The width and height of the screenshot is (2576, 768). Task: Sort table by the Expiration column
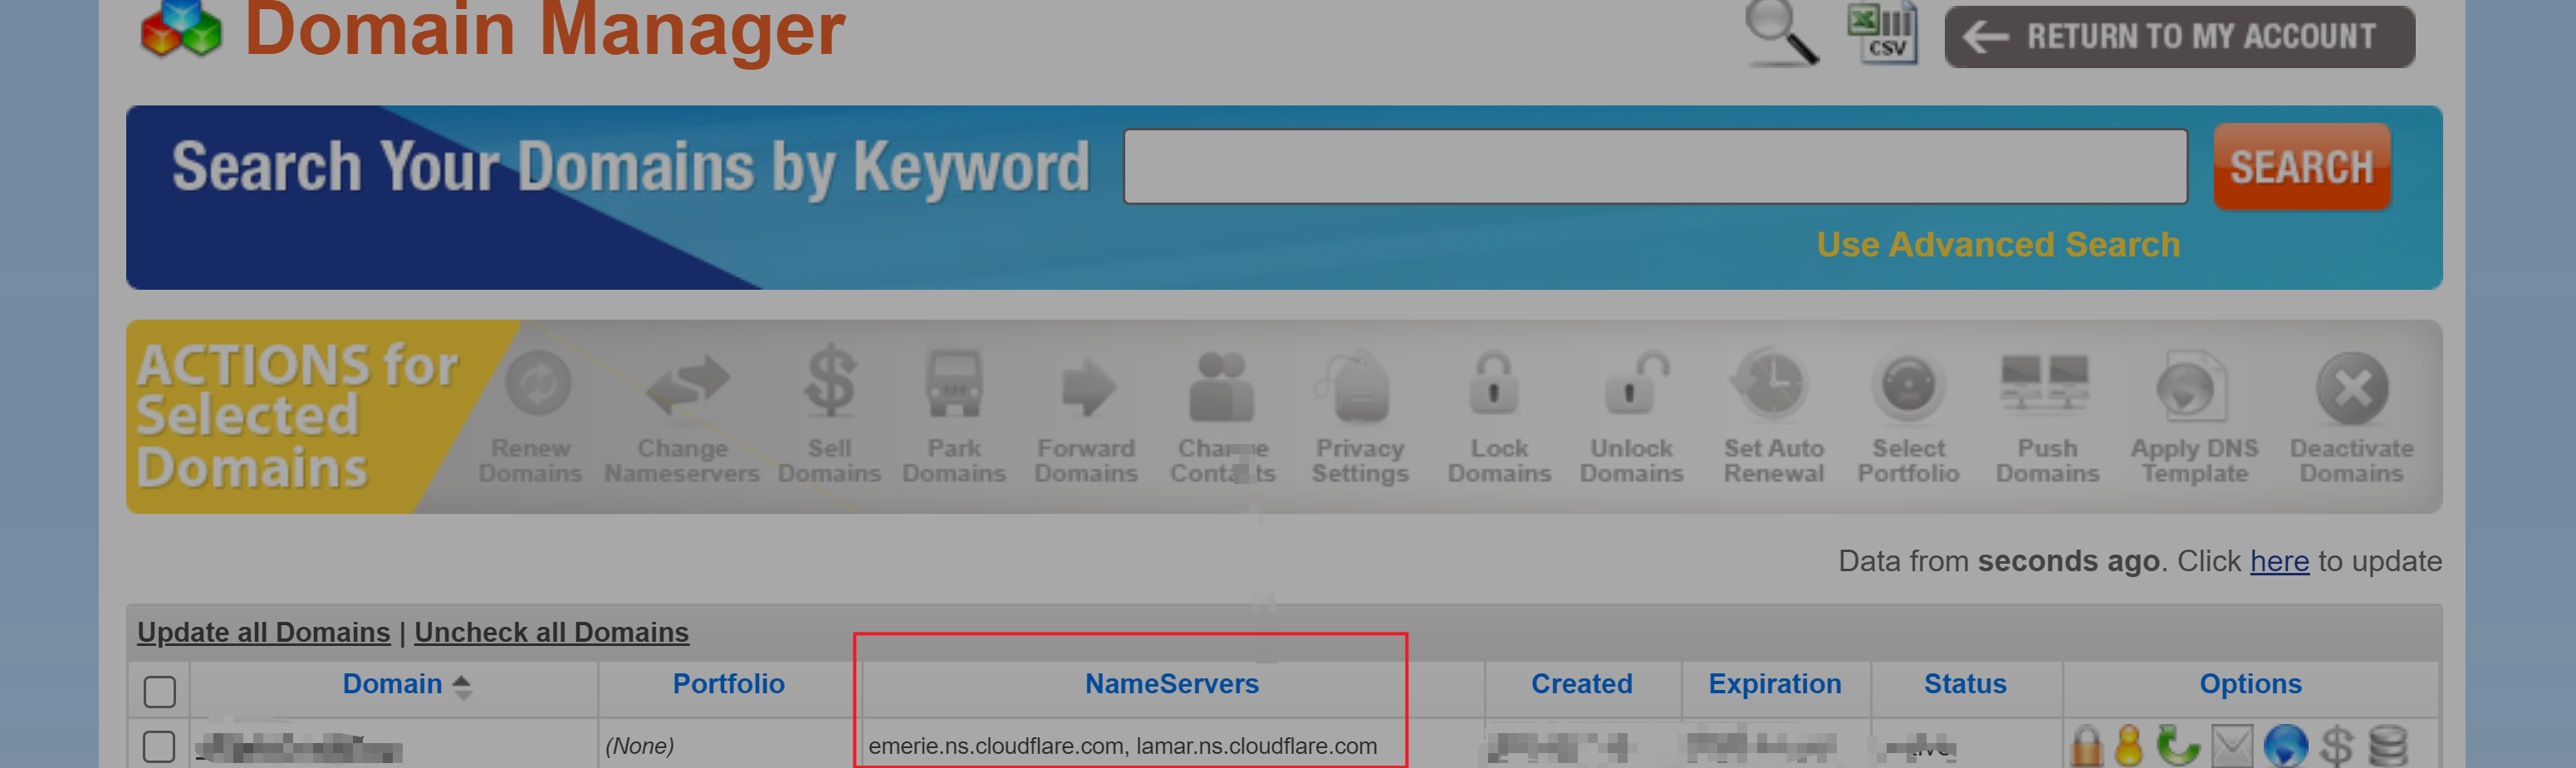pos(1774,684)
